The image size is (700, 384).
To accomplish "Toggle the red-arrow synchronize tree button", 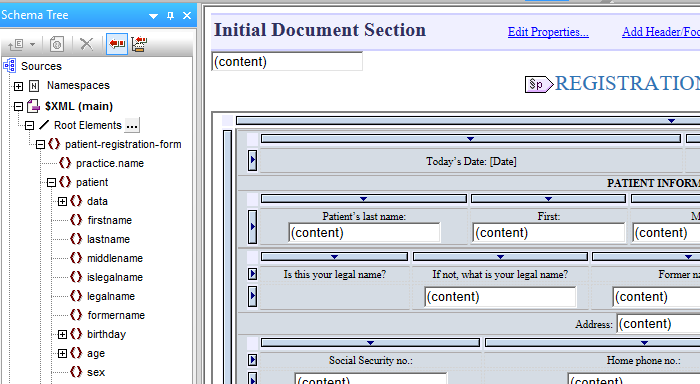I will click(117, 44).
